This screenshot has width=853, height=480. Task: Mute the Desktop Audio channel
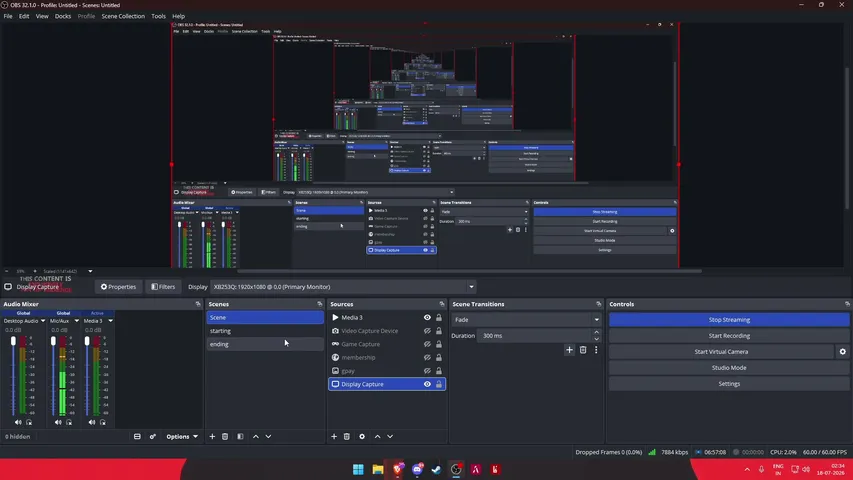click(18, 422)
